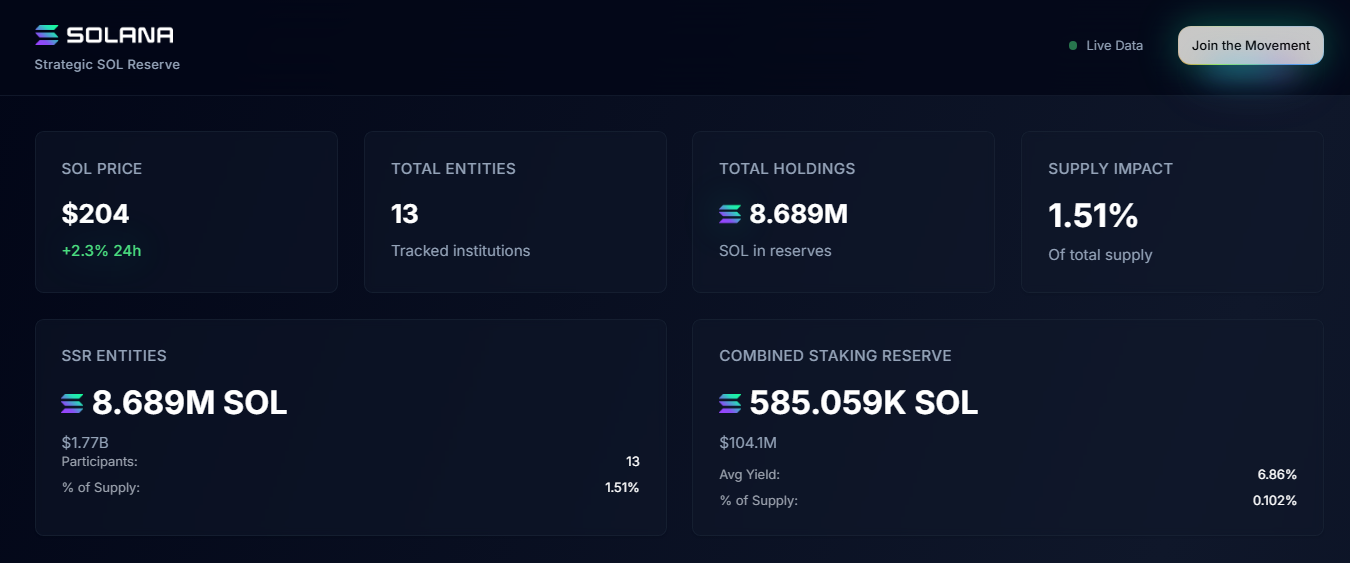Screen dimensions: 1350x563
Task: Click the Solana logo in the header
Action: (104, 35)
